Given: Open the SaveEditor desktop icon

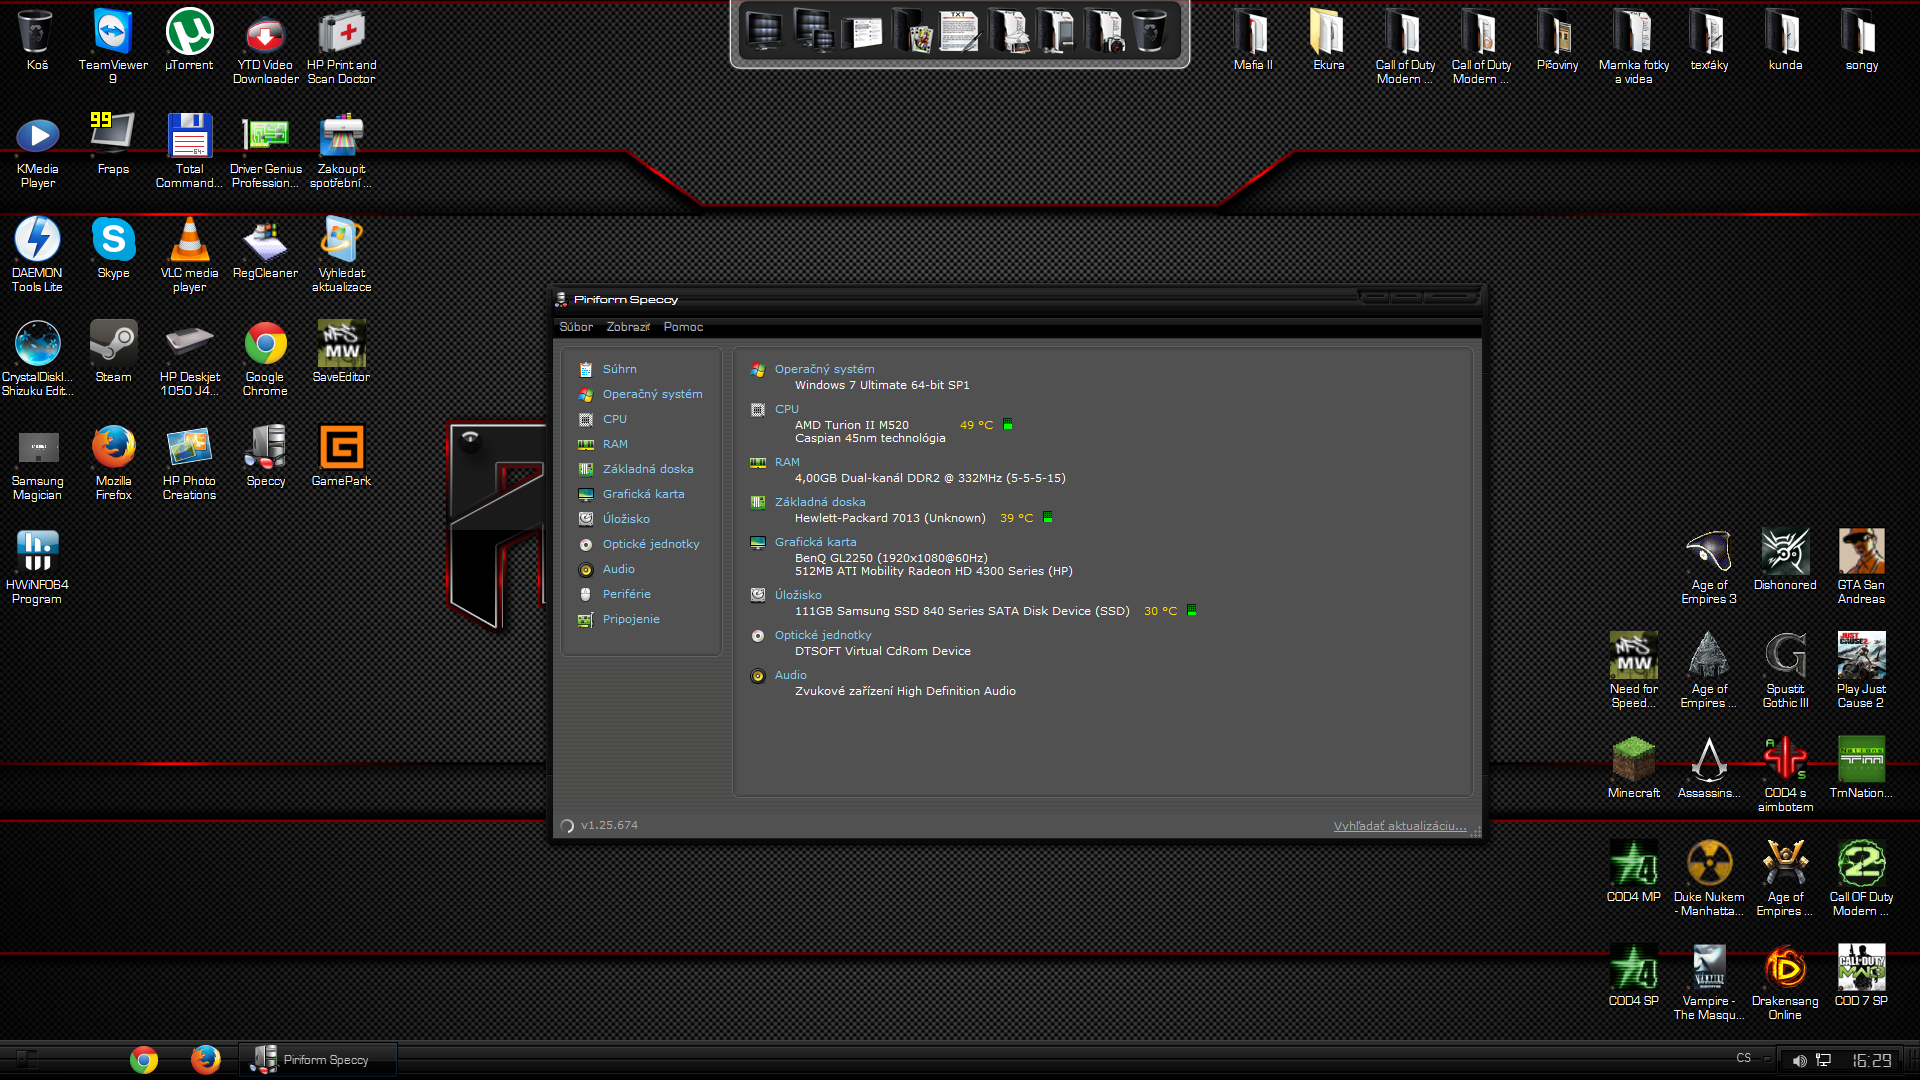Looking at the screenshot, I should [341, 352].
